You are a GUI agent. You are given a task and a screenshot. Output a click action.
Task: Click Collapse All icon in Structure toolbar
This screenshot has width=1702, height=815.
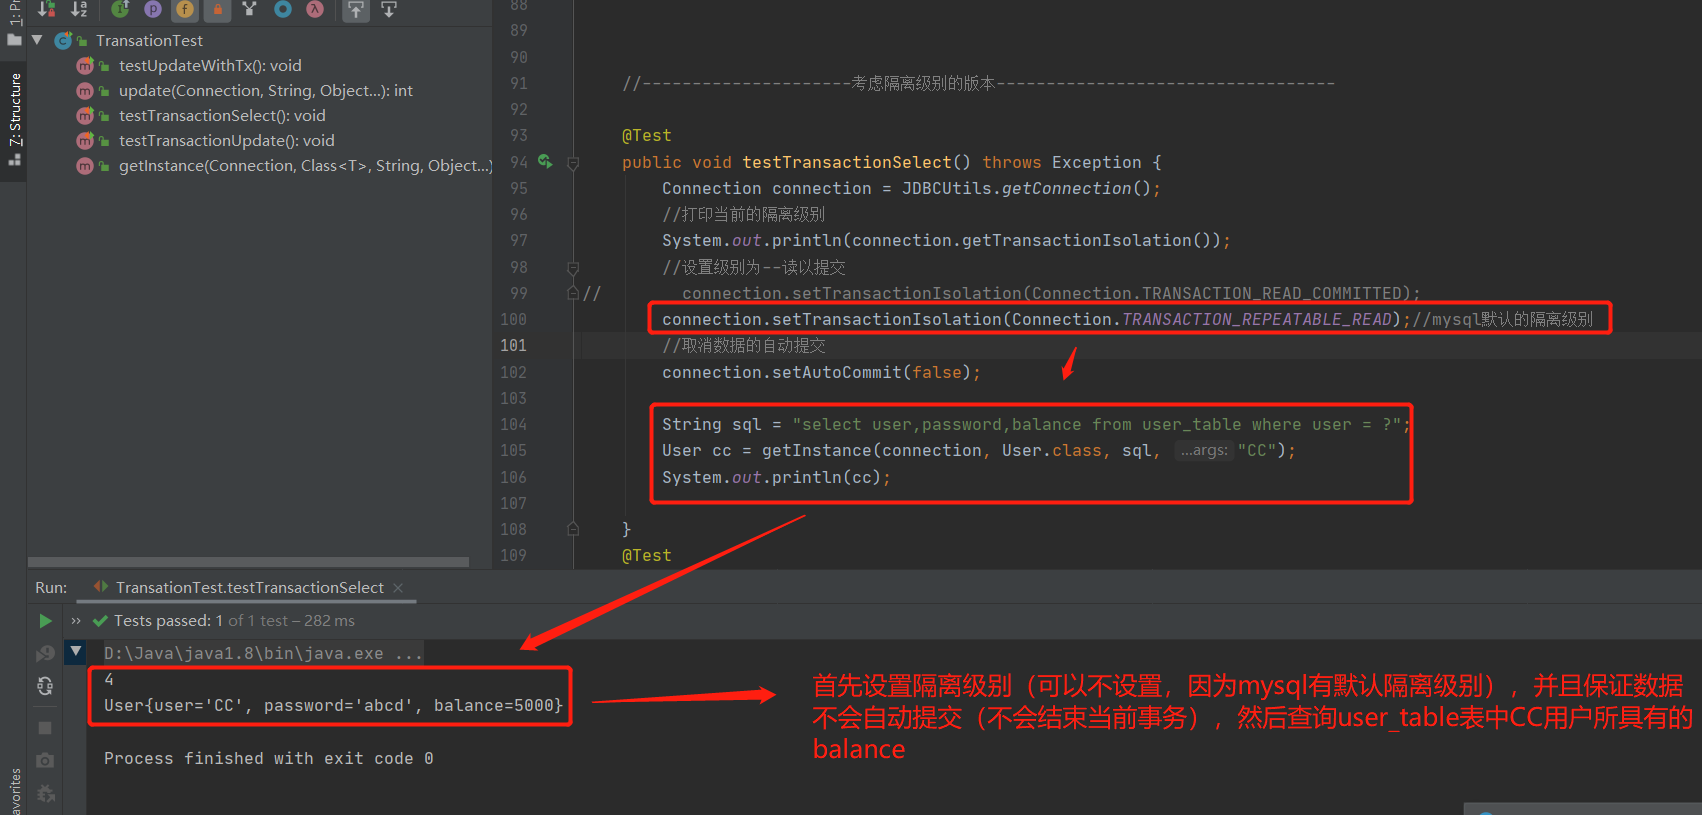[x=389, y=9]
